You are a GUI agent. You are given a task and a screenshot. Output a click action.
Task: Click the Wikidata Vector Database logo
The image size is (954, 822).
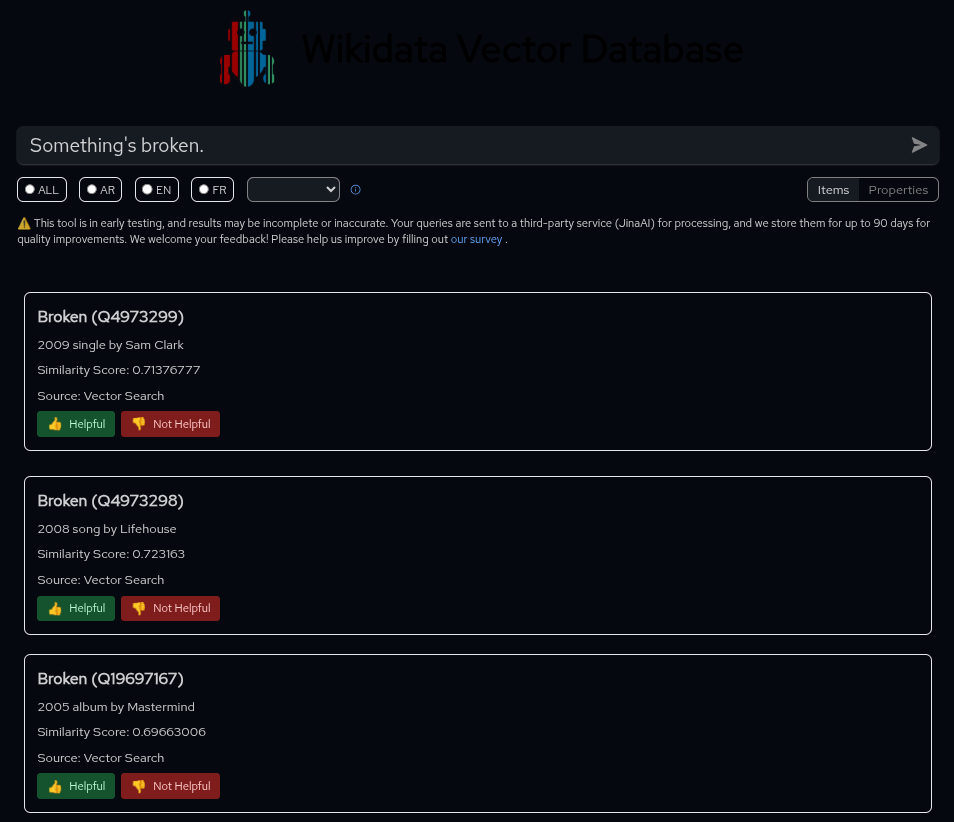click(x=247, y=49)
